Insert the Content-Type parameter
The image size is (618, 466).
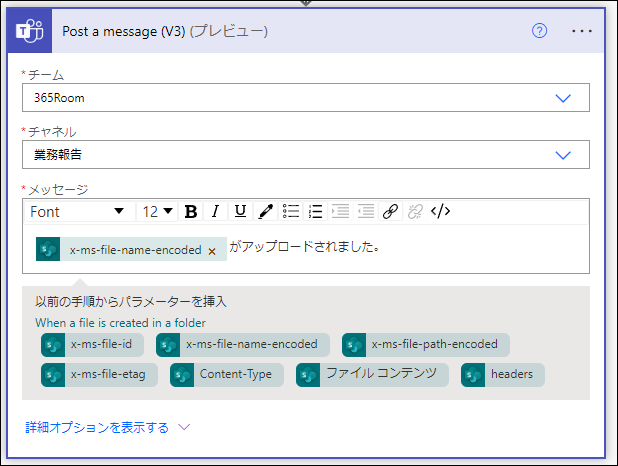click(x=227, y=375)
